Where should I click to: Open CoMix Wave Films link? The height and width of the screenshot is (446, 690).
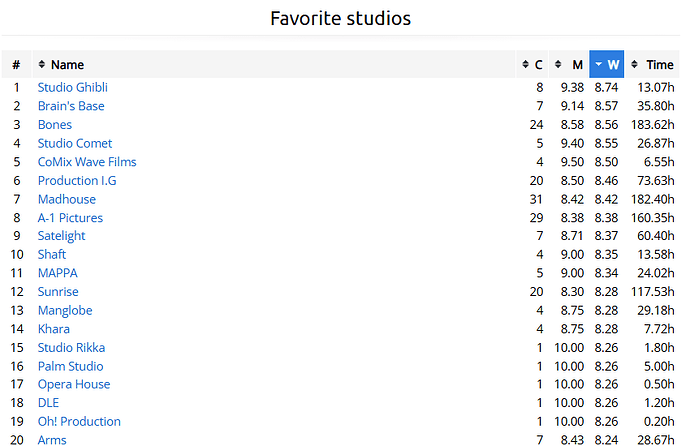pyautogui.click(x=87, y=162)
